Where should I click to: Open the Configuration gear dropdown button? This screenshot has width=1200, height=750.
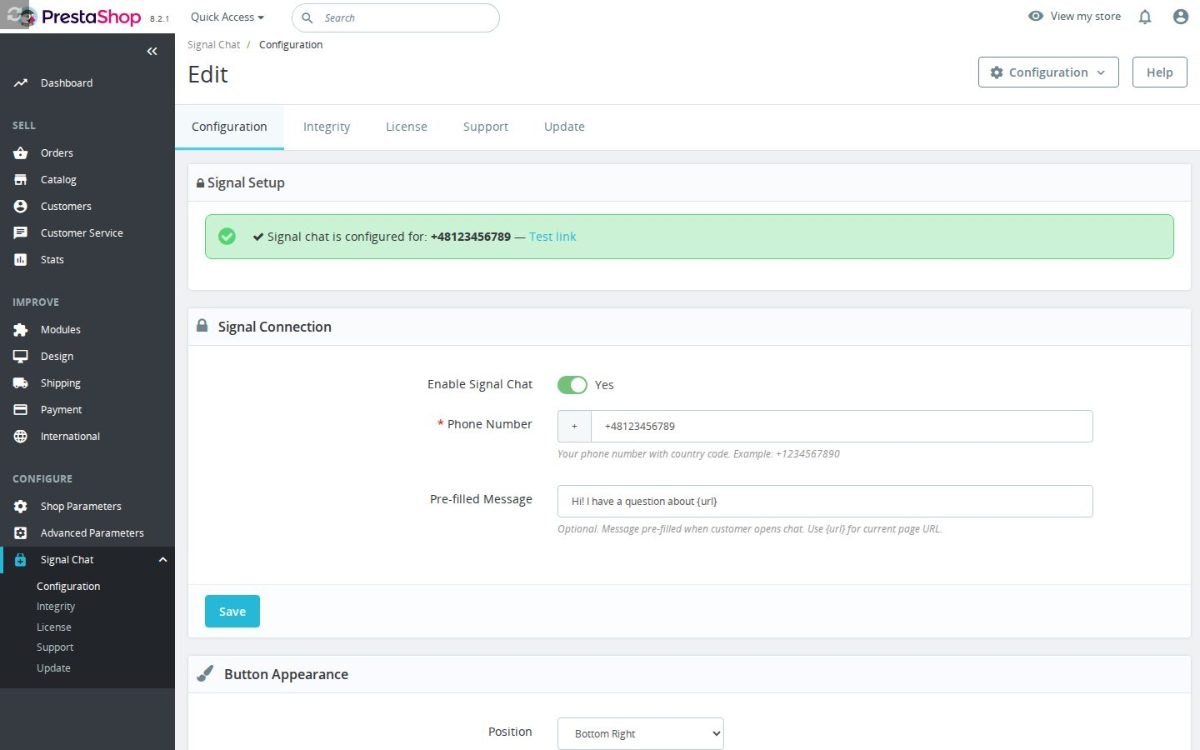tap(1048, 72)
